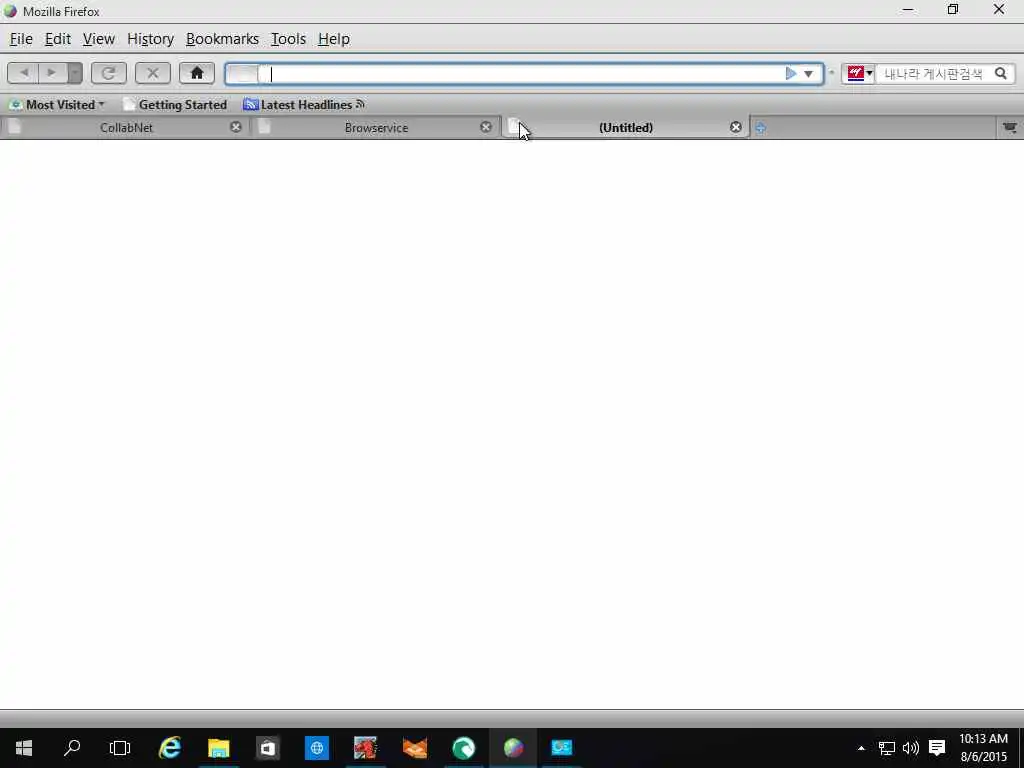Open the Help menu

click(x=334, y=39)
